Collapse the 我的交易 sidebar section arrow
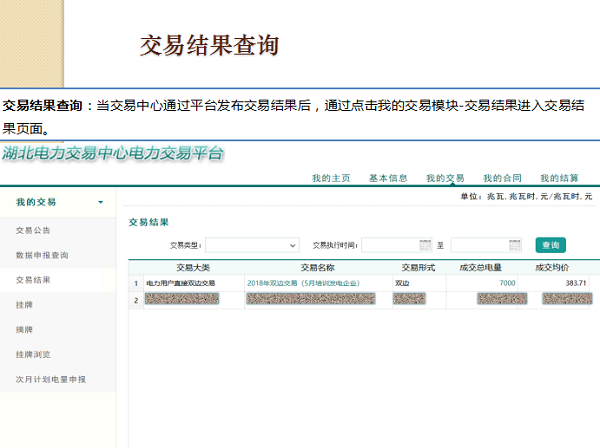This screenshot has width=600, height=448. 100,202
